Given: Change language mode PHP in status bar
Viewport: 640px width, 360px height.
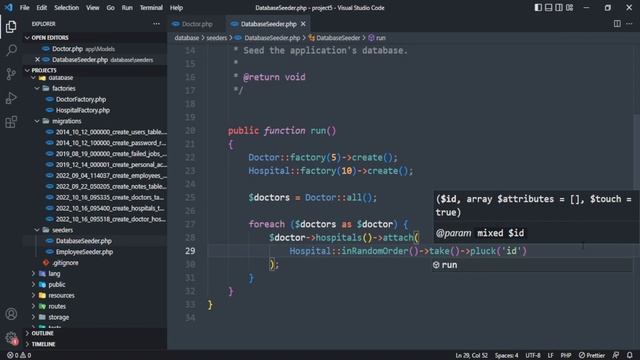Looking at the screenshot, I should (x=566, y=356).
